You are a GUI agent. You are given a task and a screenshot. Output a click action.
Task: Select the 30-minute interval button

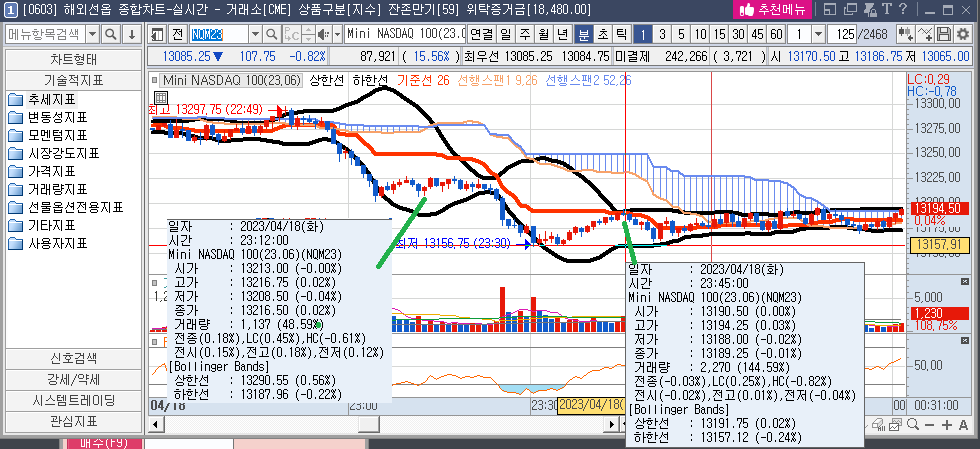(x=739, y=34)
